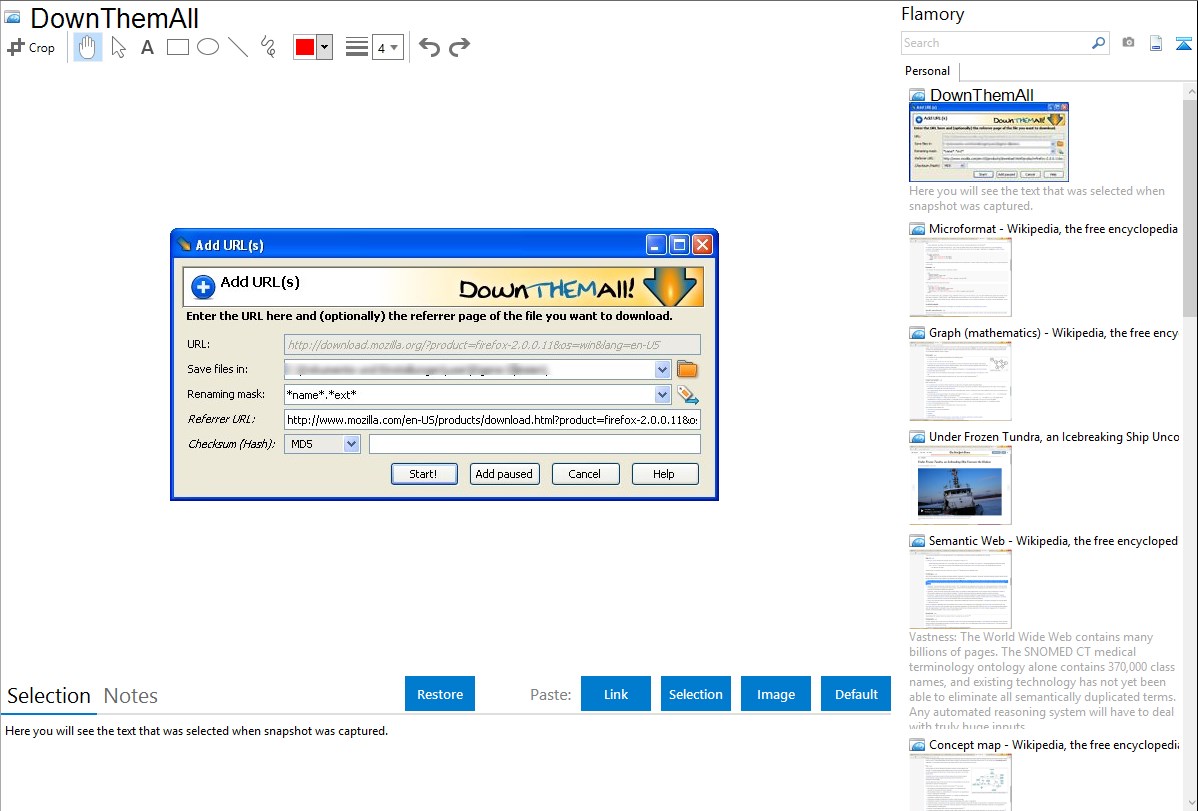Click the Renaming mask text field
The image size is (1198, 811).
pyautogui.click(x=469, y=394)
